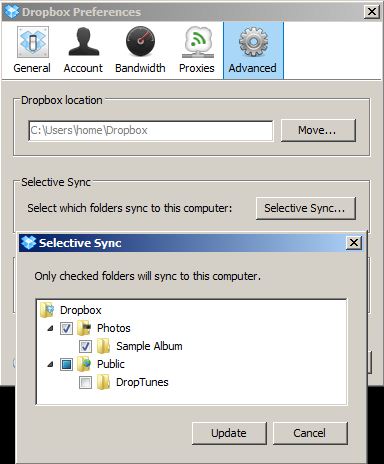Click Dropbox logo in Preferences title bar
Screen dimensions: 384x464
12,12
